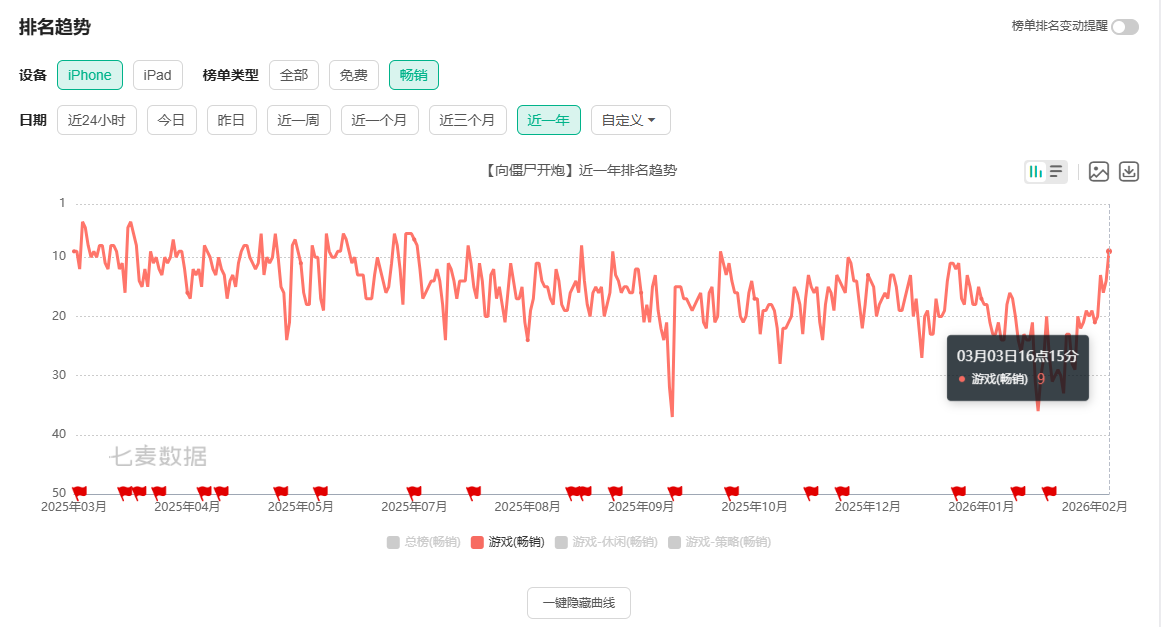Select the chart view icon
The image size is (1161, 627).
[1036, 172]
